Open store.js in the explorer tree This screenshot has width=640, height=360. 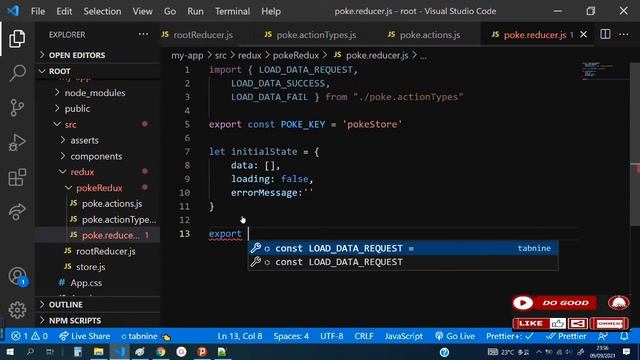click(91, 267)
